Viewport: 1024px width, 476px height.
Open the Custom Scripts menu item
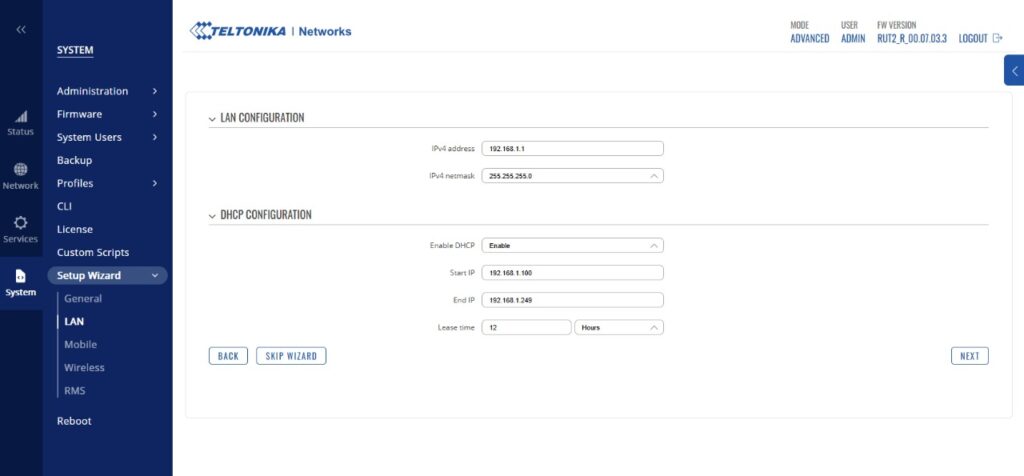(x=93, y=253)
